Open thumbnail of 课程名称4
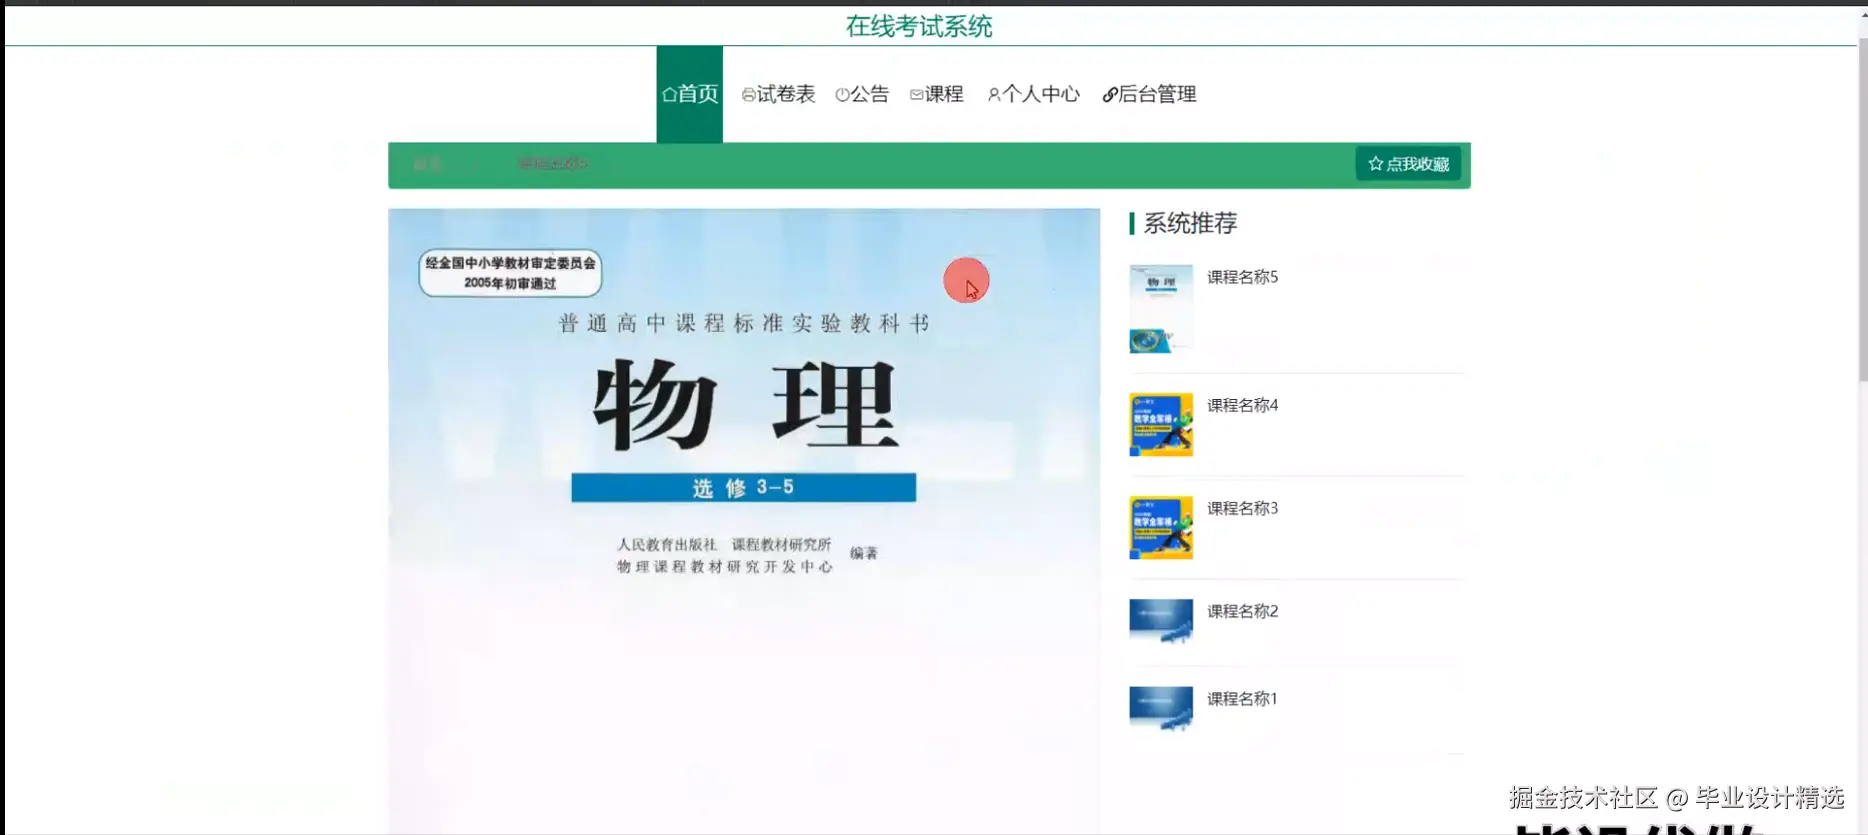This screenshot has width=1868, height=835. pyautogui.click(x=1161, y=424)
